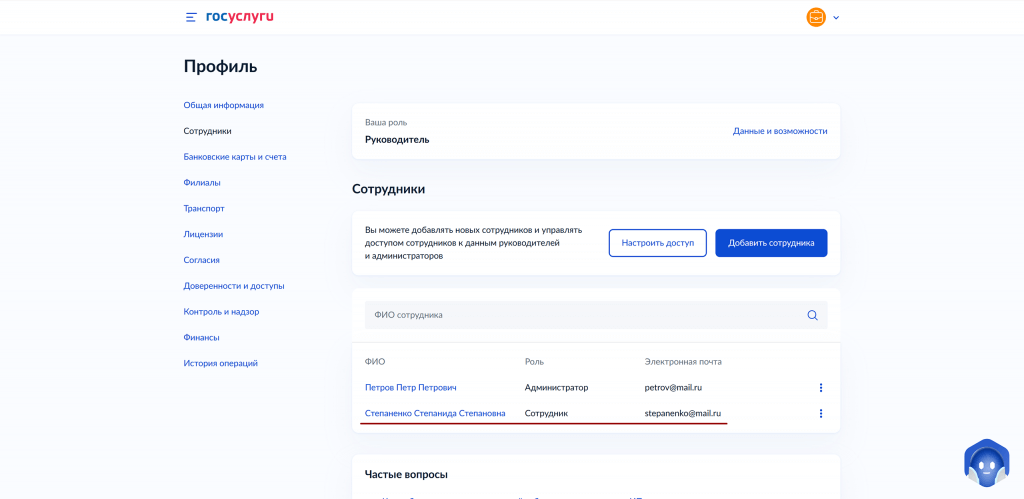This screenshot has width=1024, height=499.
Task: Click the ФИО column header
Action: 375,362
